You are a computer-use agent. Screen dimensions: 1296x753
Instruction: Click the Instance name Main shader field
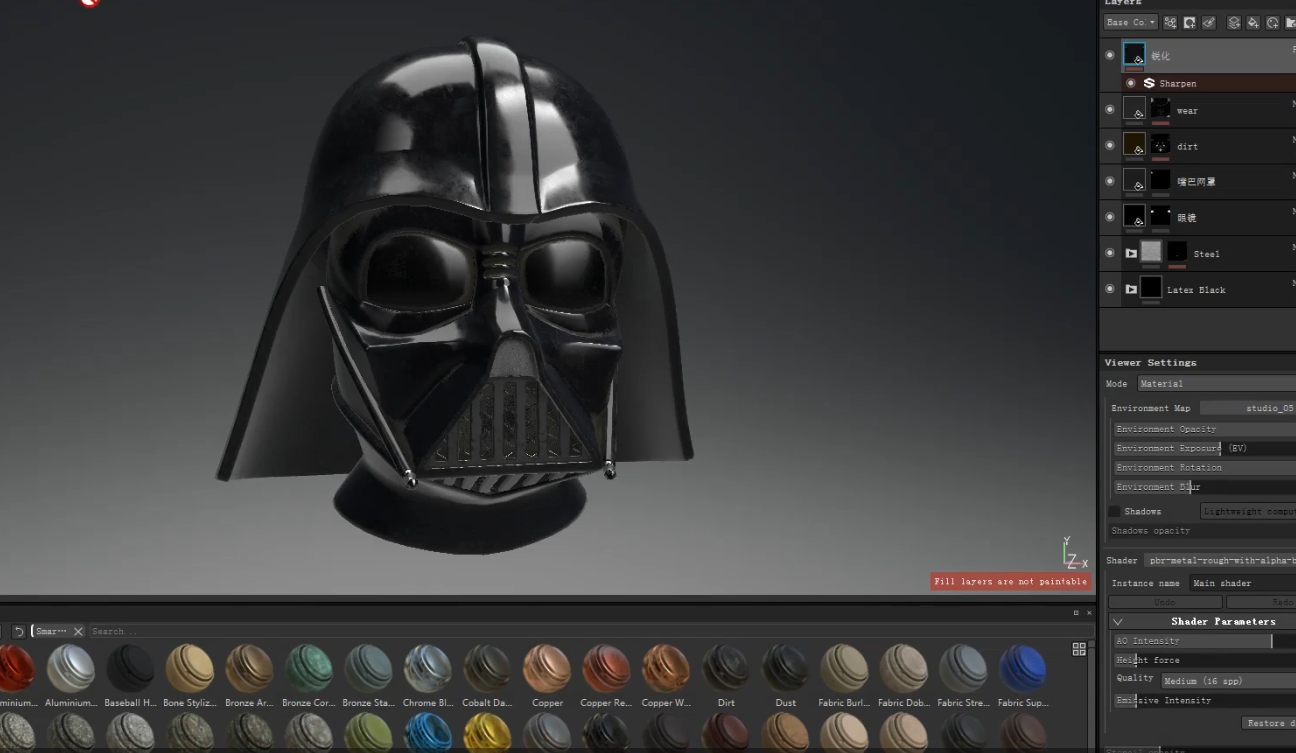[1242, 583]
